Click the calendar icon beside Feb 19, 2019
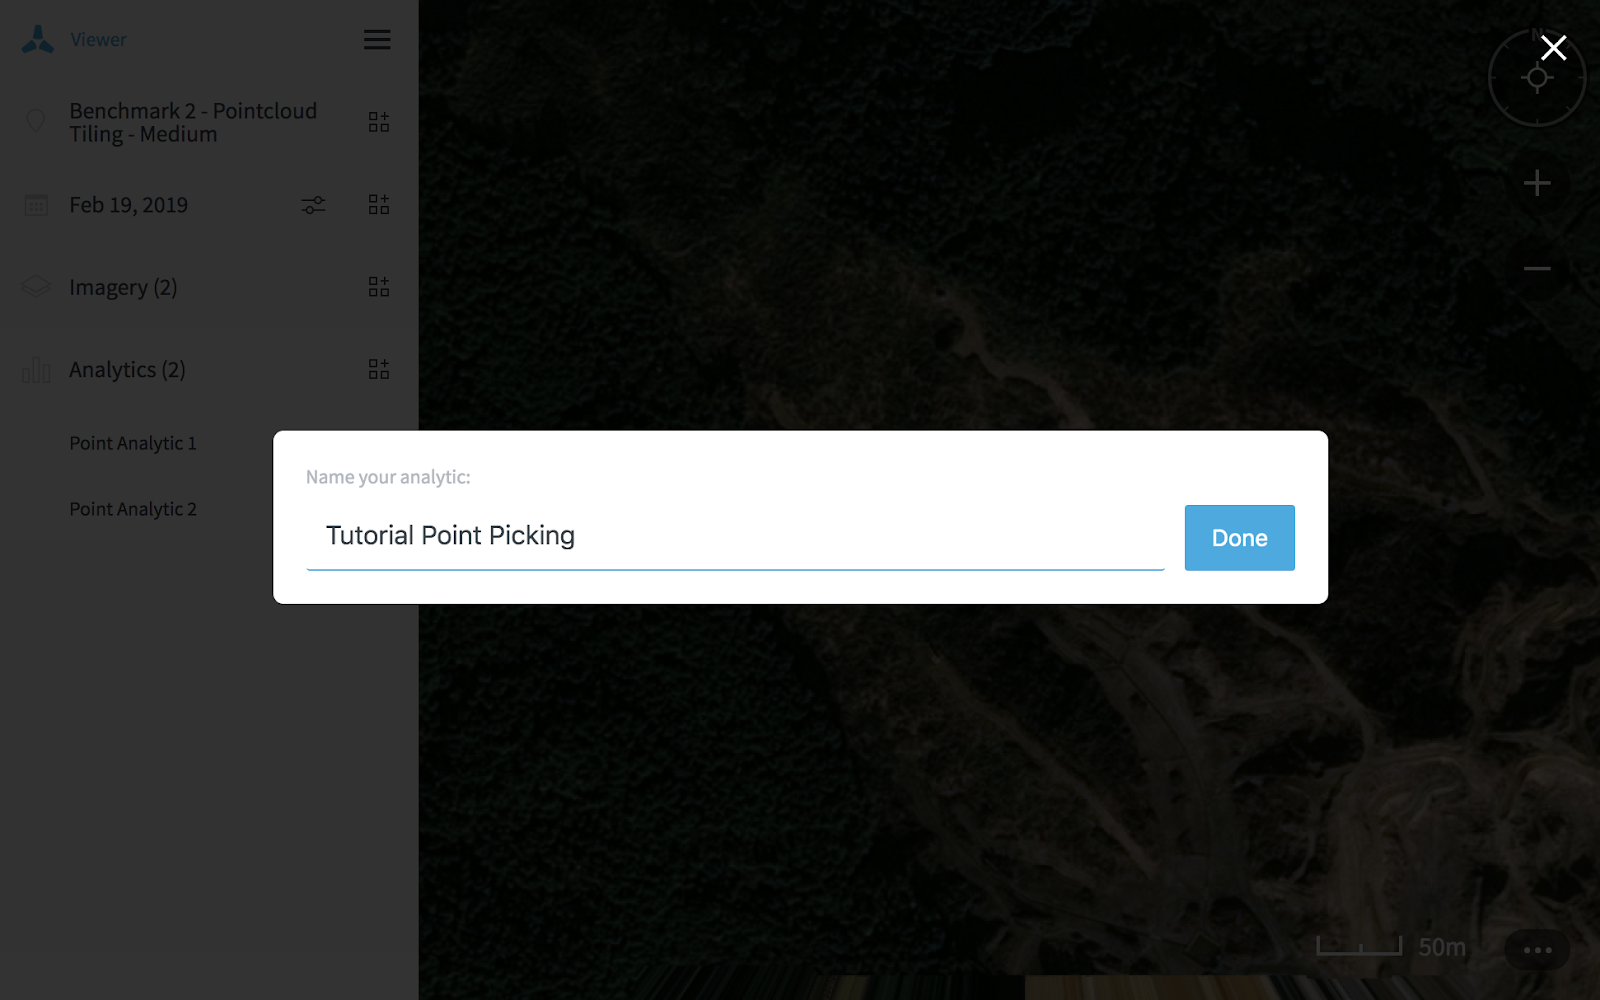This screenshot has height=1000, width=1600. [36, 205]
